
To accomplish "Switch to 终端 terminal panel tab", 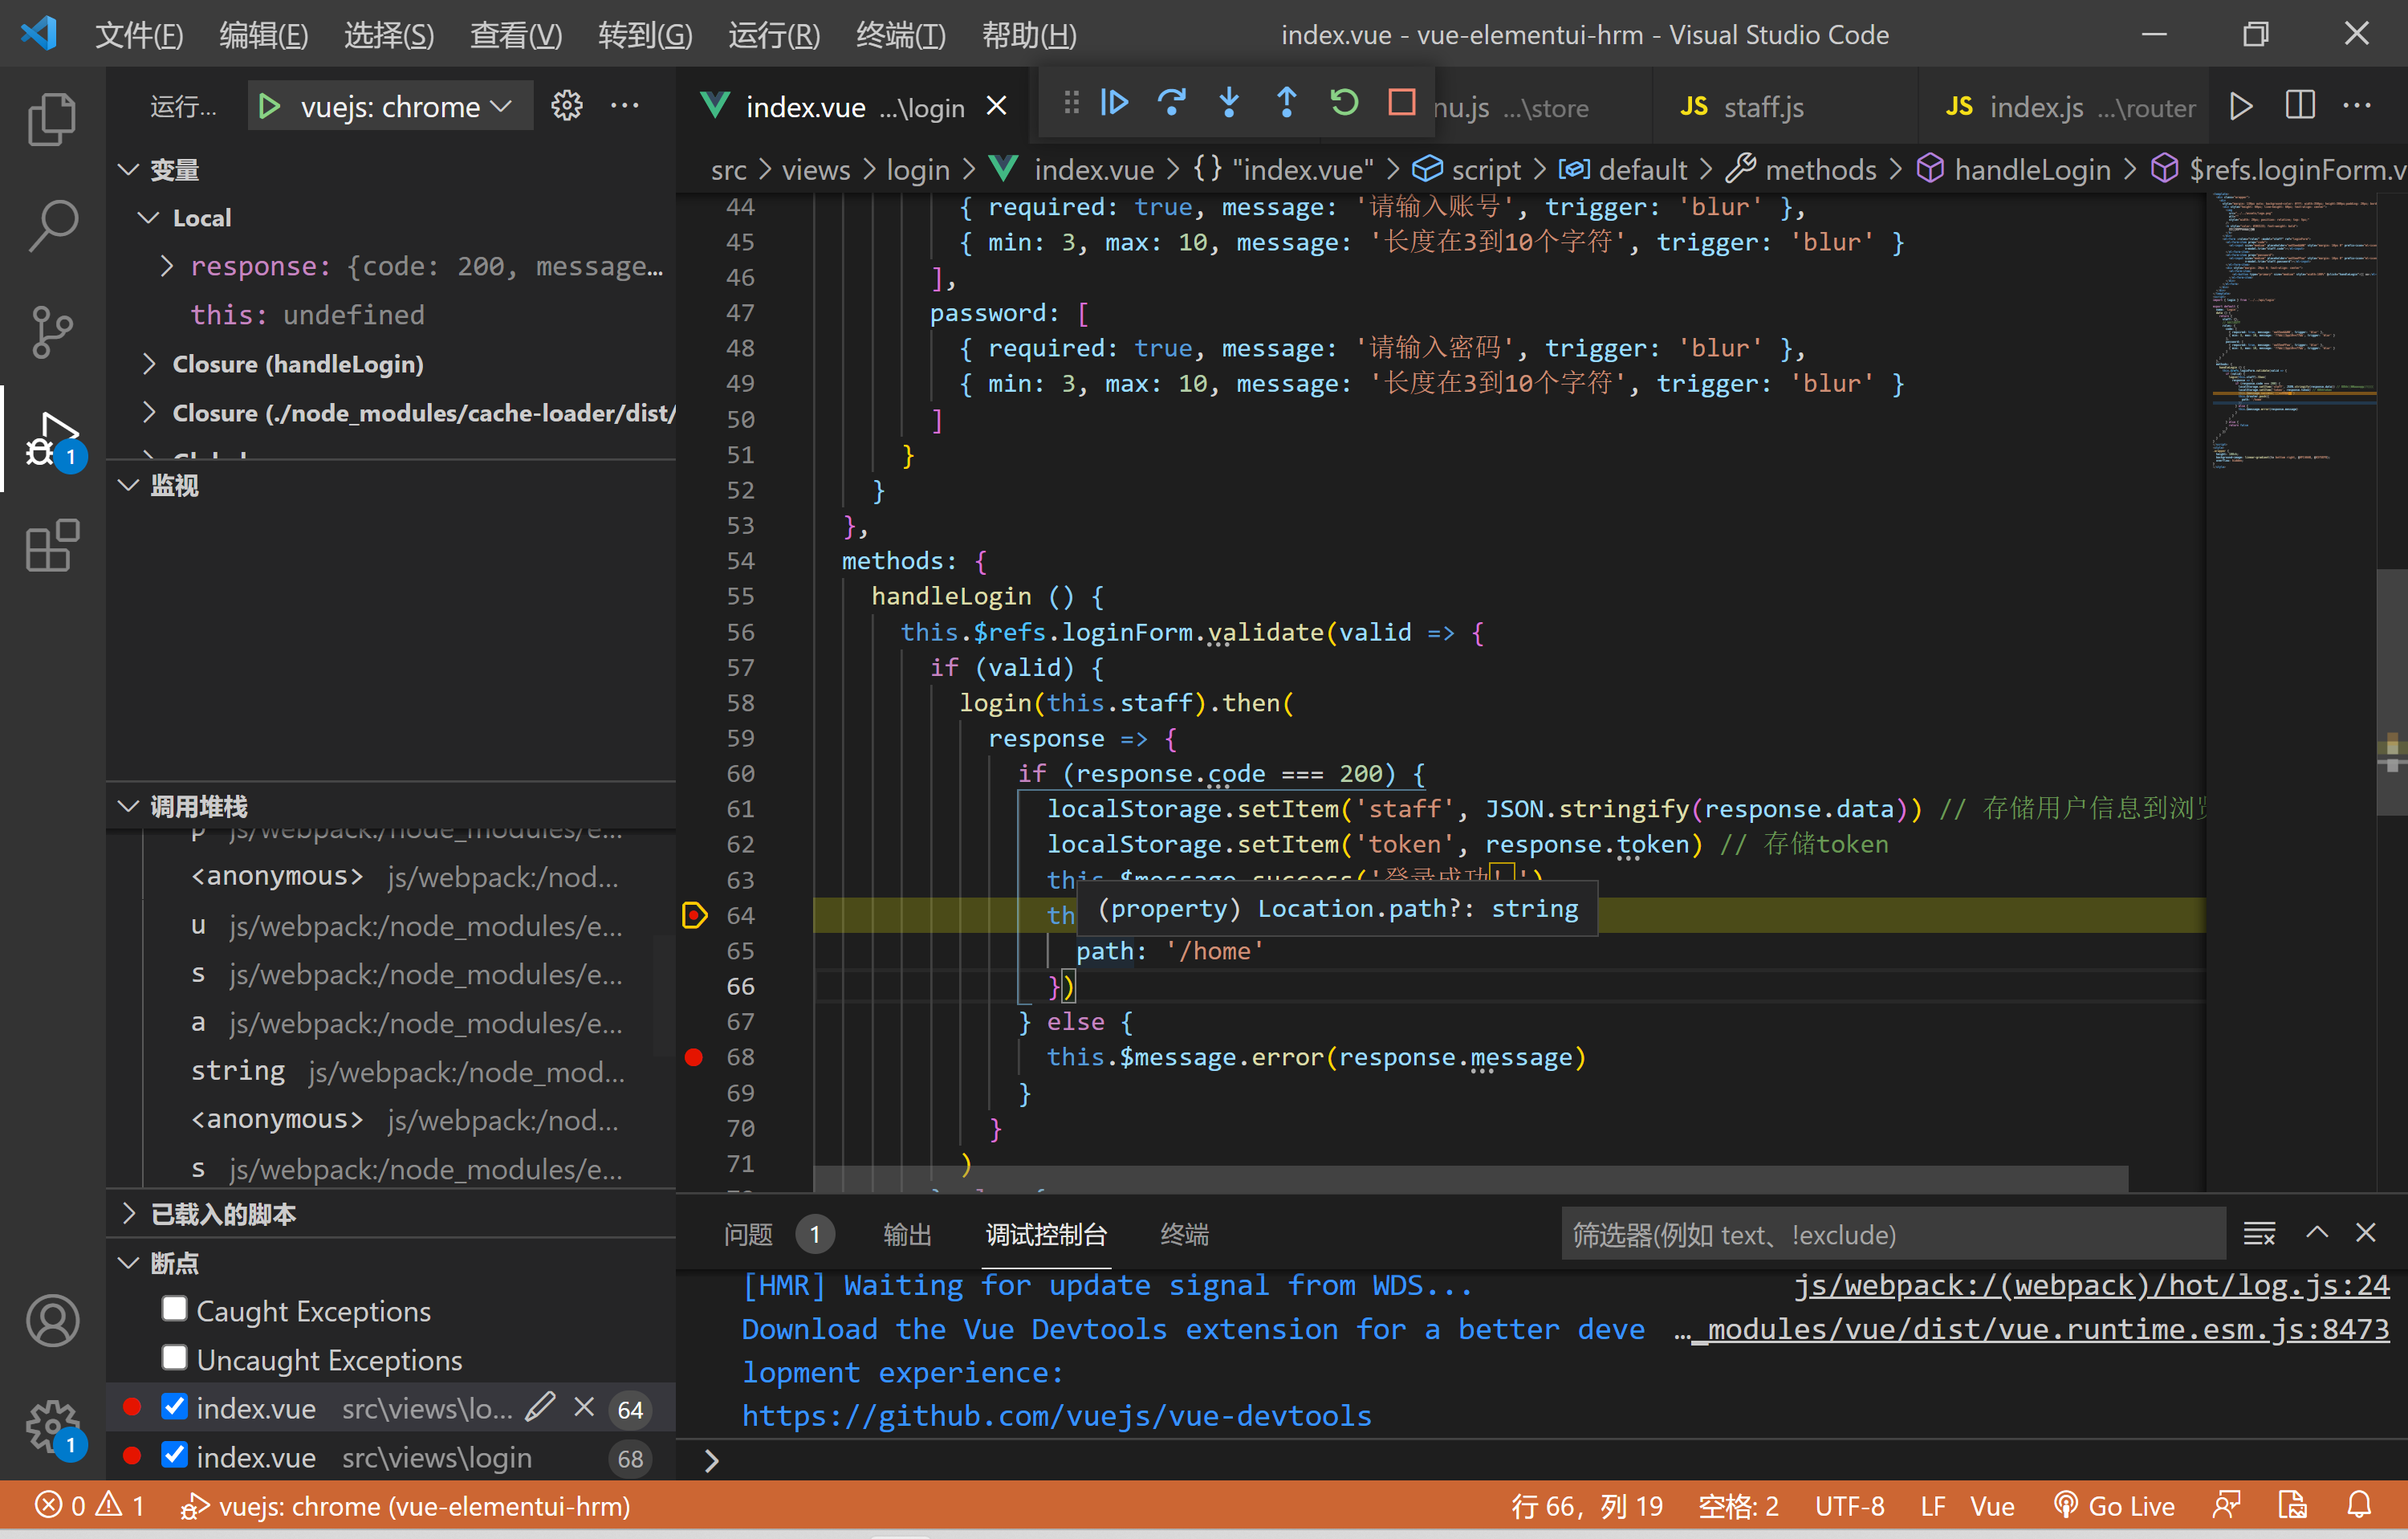I will click(1185, 1235).
